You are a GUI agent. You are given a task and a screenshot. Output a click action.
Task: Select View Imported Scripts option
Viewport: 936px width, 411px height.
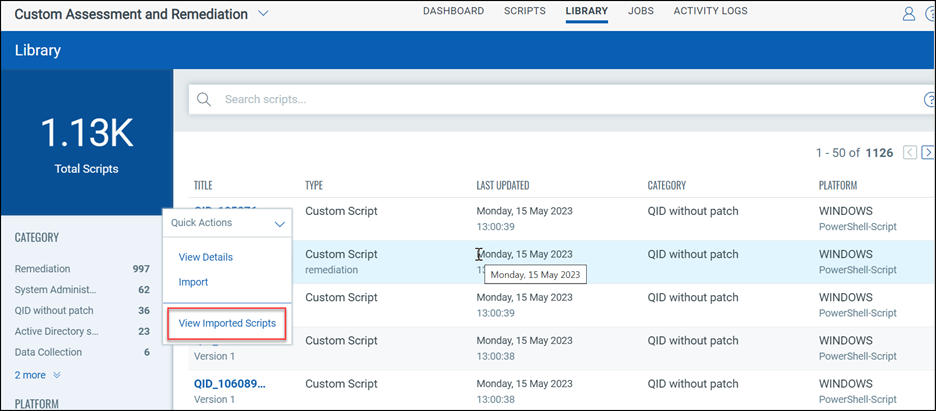[x=227, y=323]
